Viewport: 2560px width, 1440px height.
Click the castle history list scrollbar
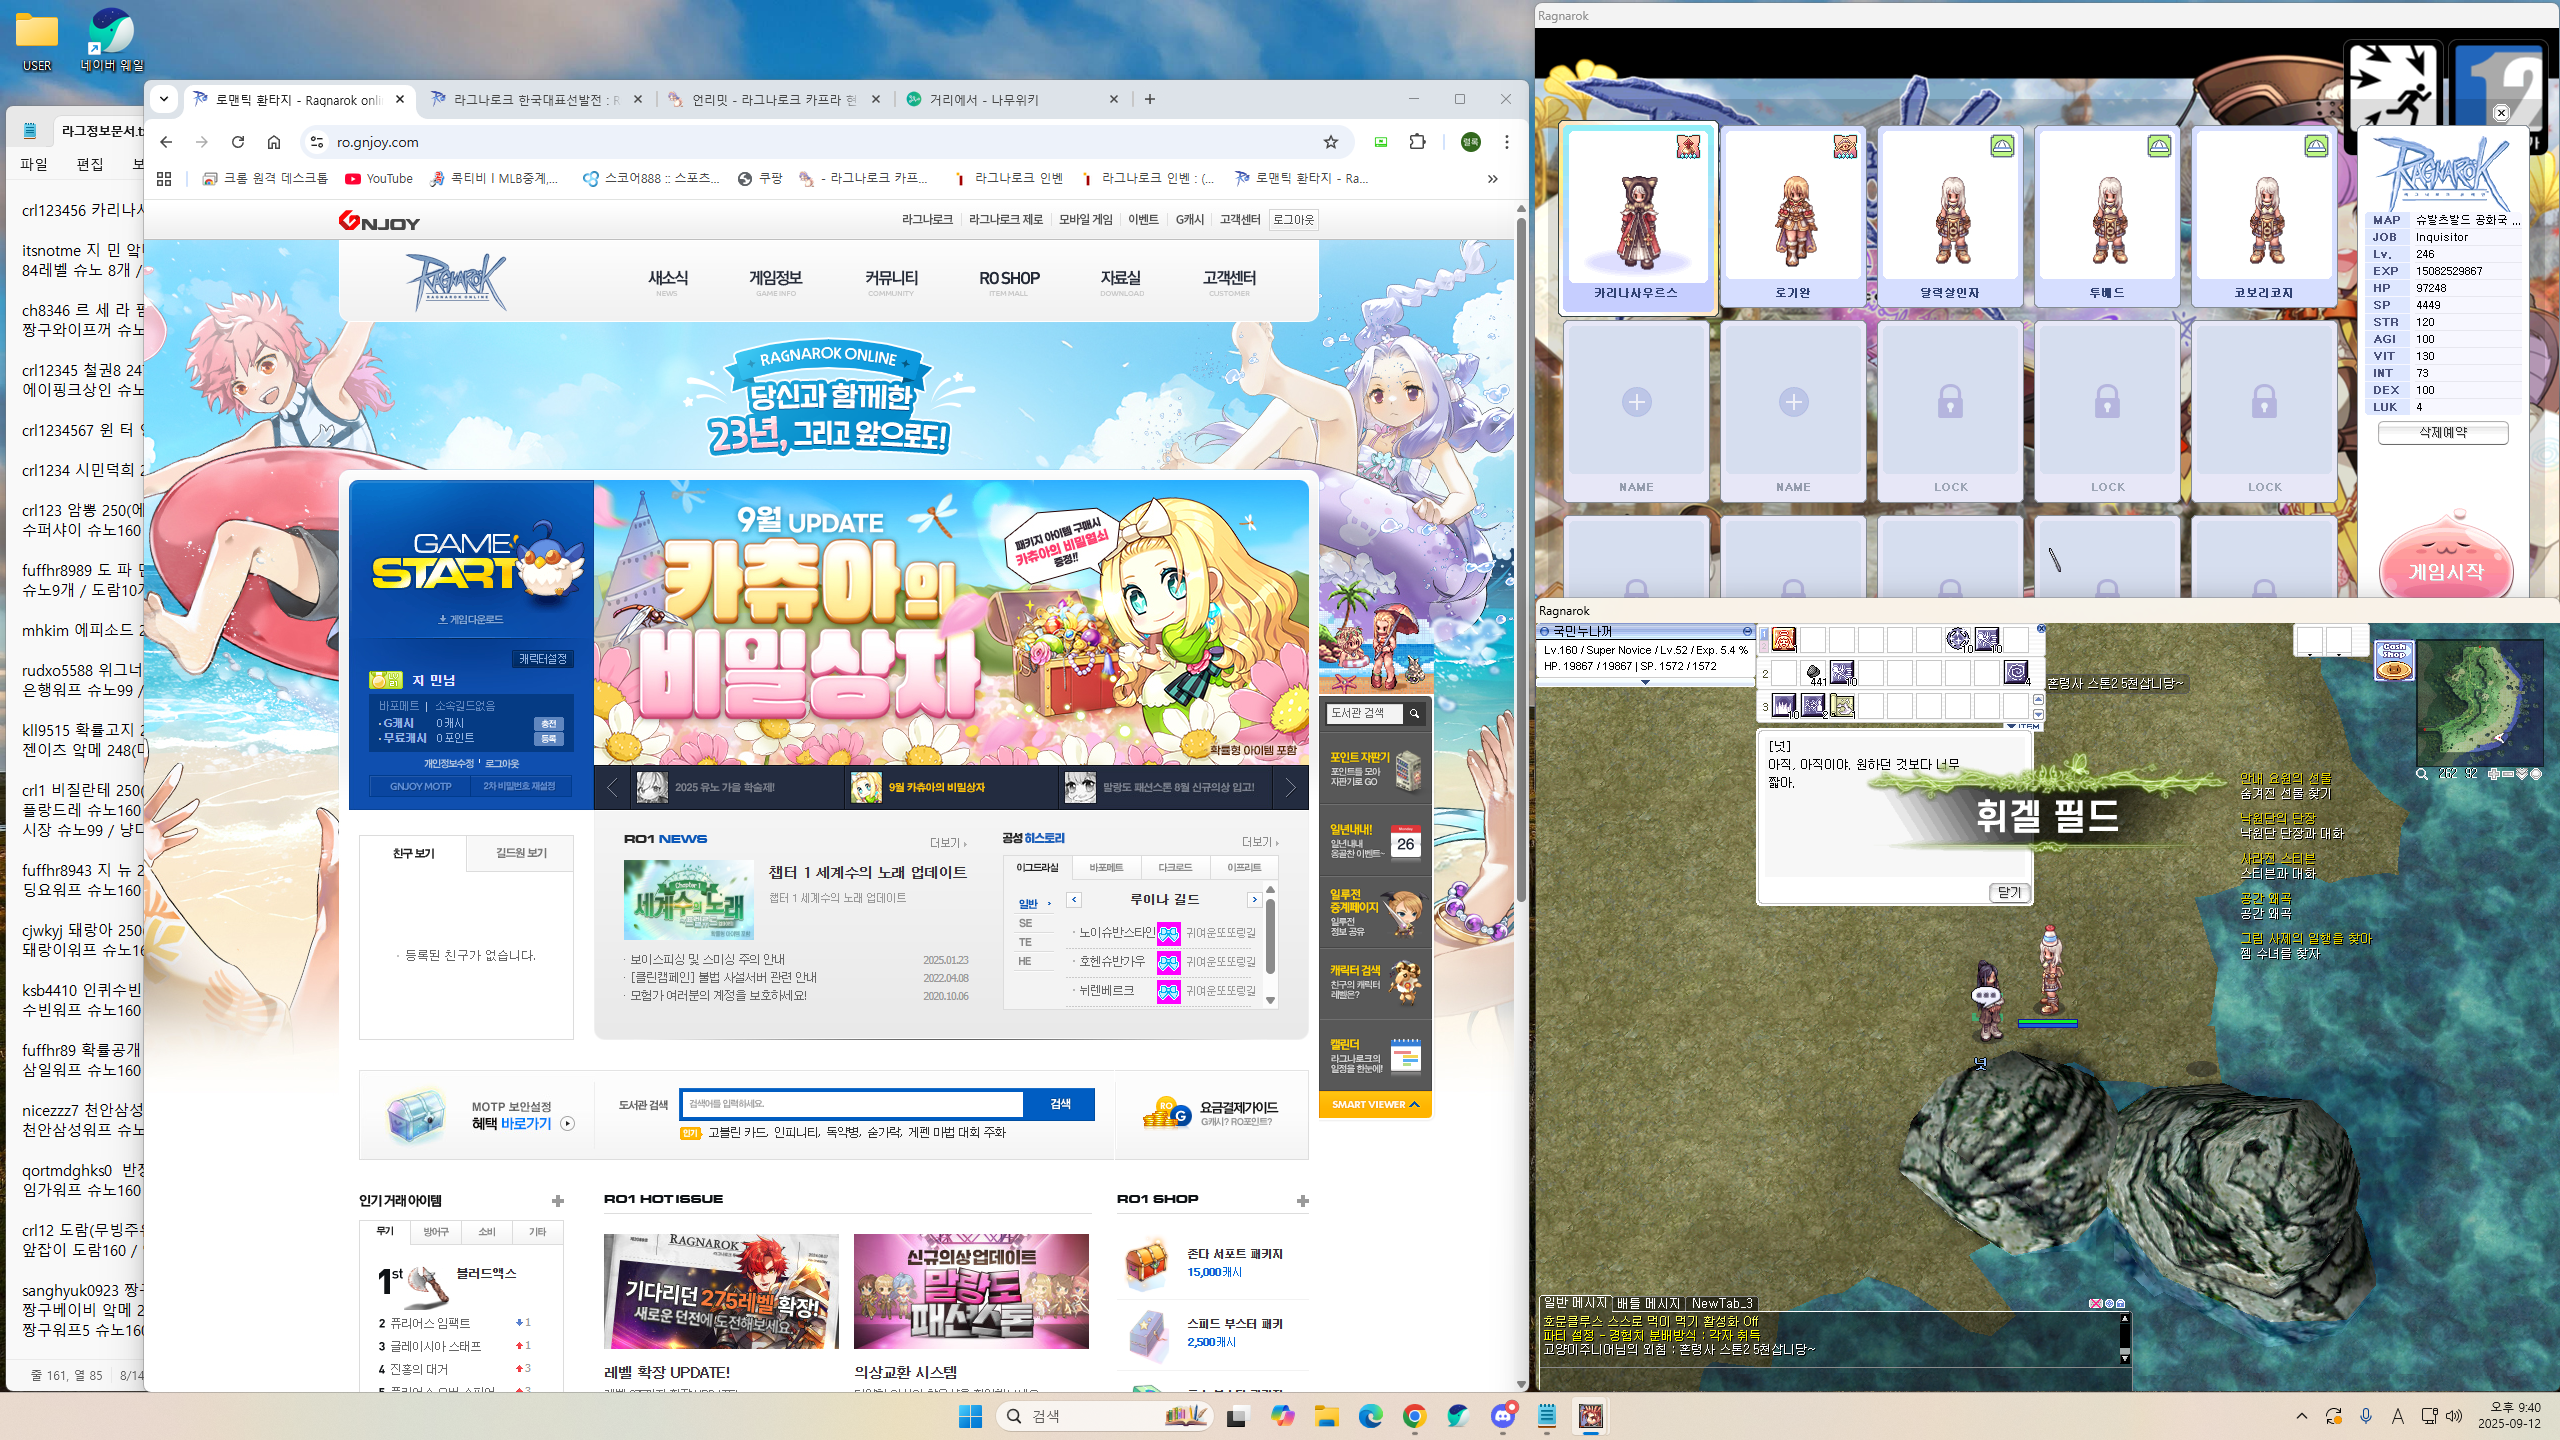[1270, 935]
